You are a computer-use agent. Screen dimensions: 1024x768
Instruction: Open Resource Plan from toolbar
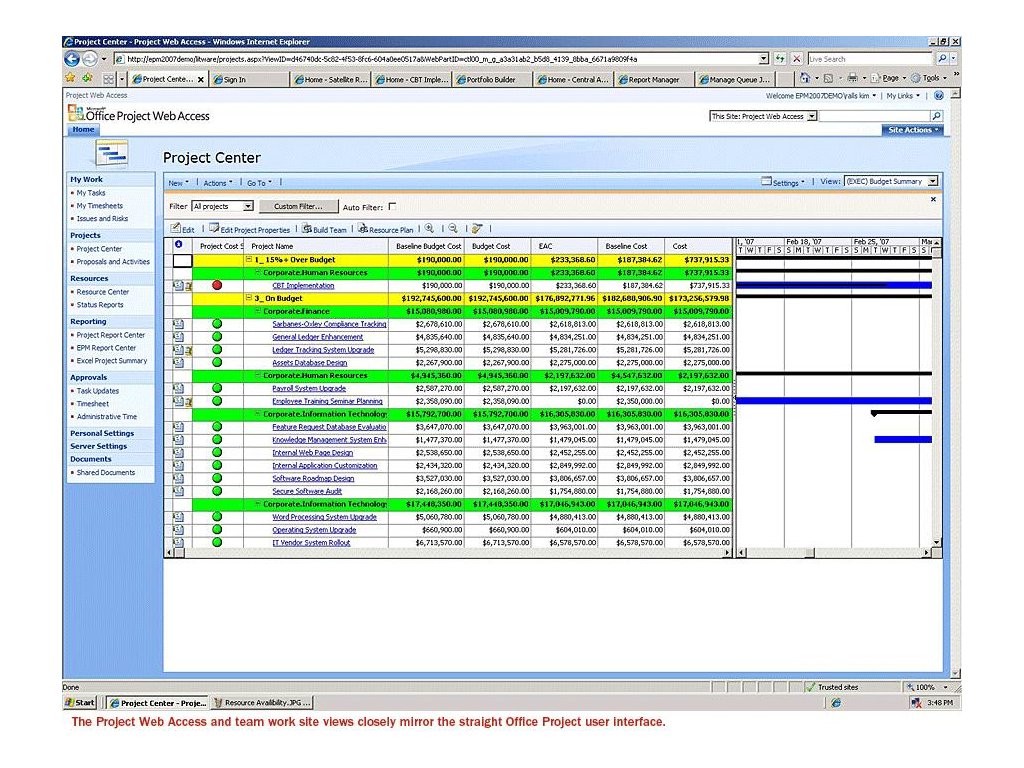point(385,229)
